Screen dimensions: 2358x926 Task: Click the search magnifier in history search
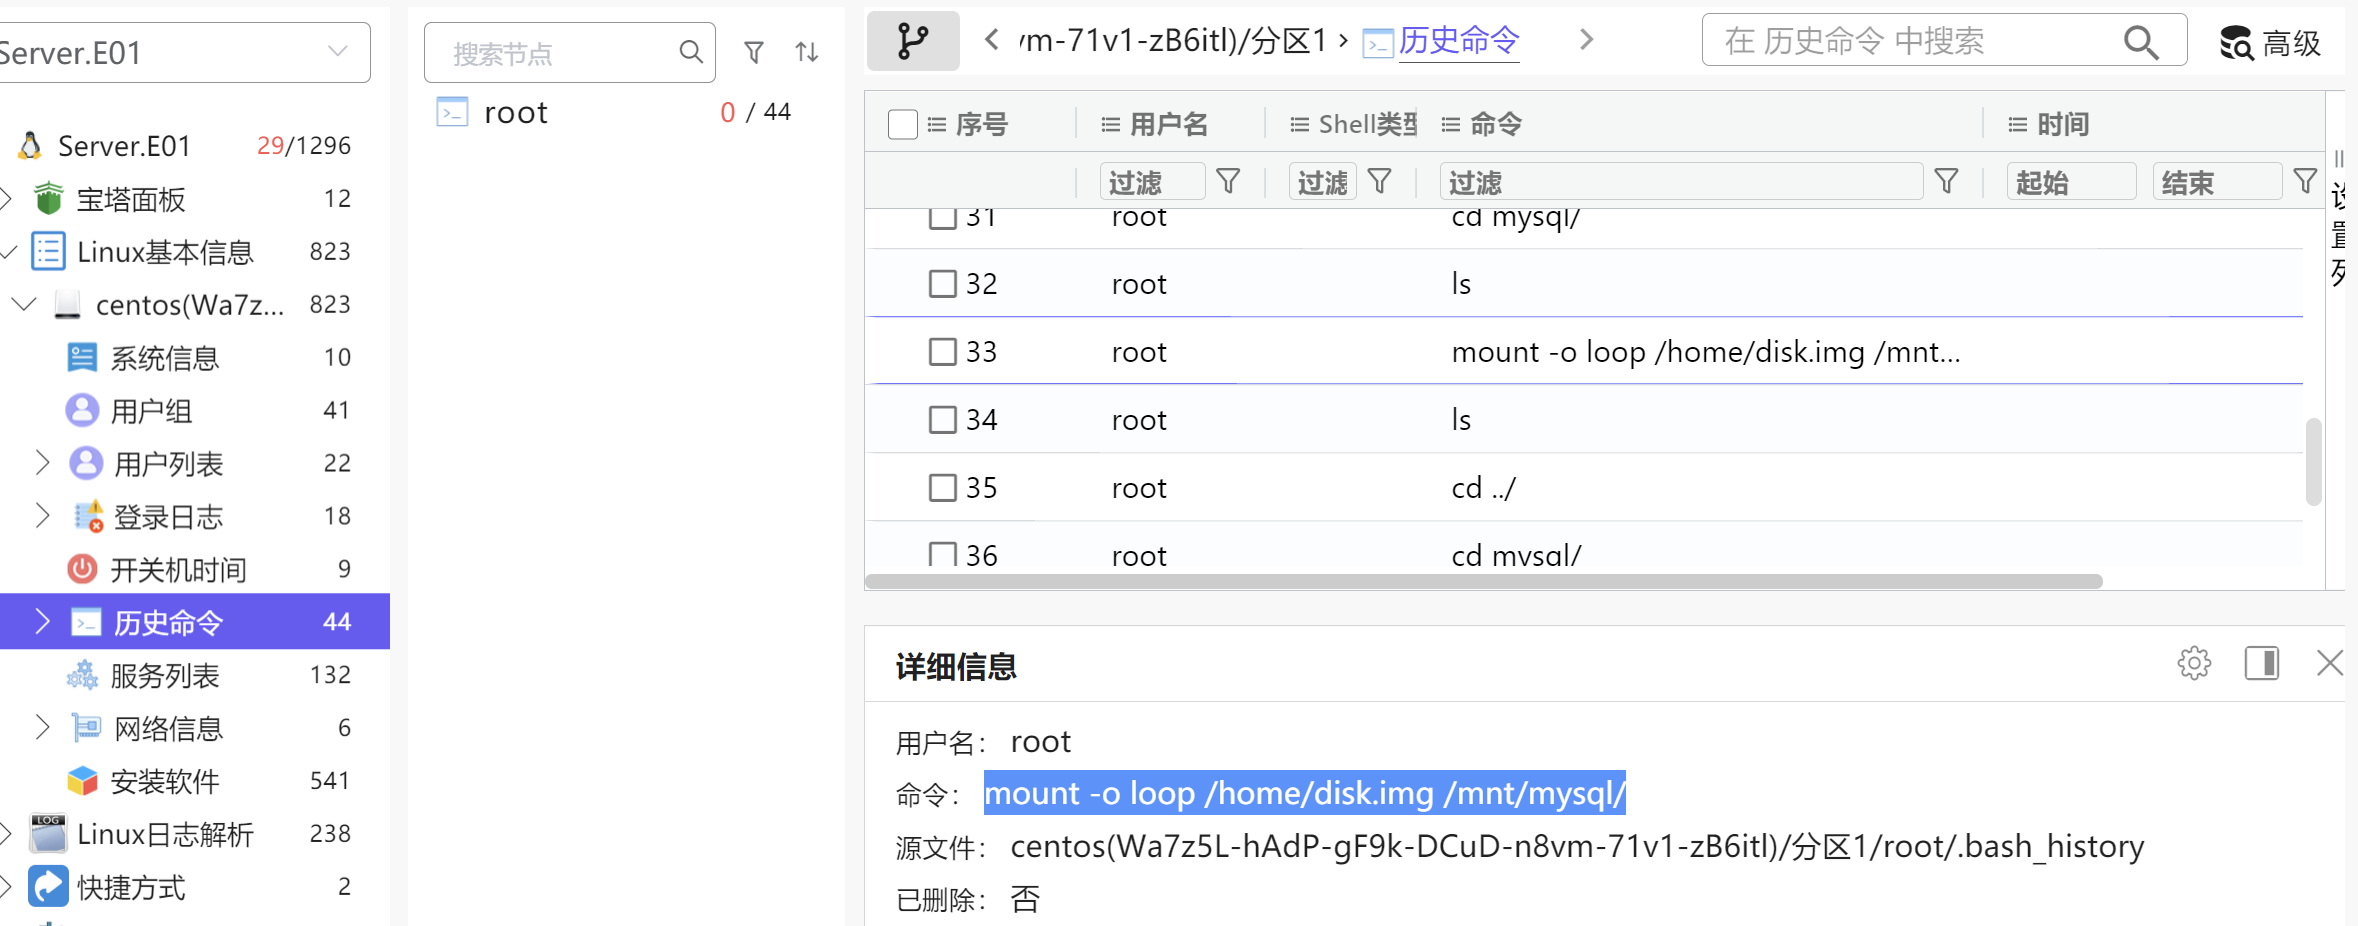[2141, 42]
